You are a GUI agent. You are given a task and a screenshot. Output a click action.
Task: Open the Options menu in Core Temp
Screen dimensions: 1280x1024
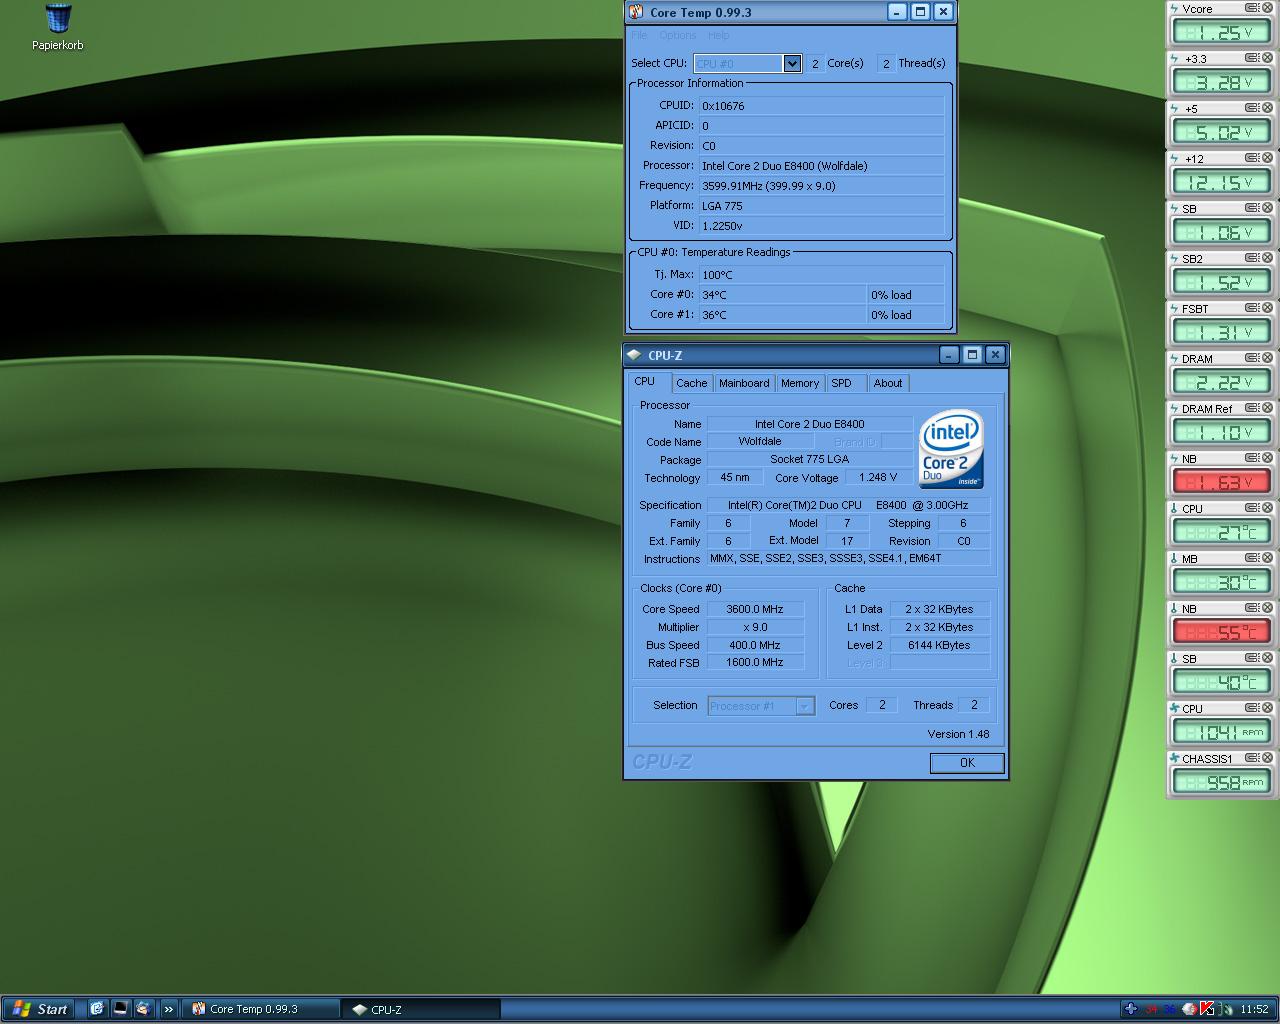pos(677,35)
